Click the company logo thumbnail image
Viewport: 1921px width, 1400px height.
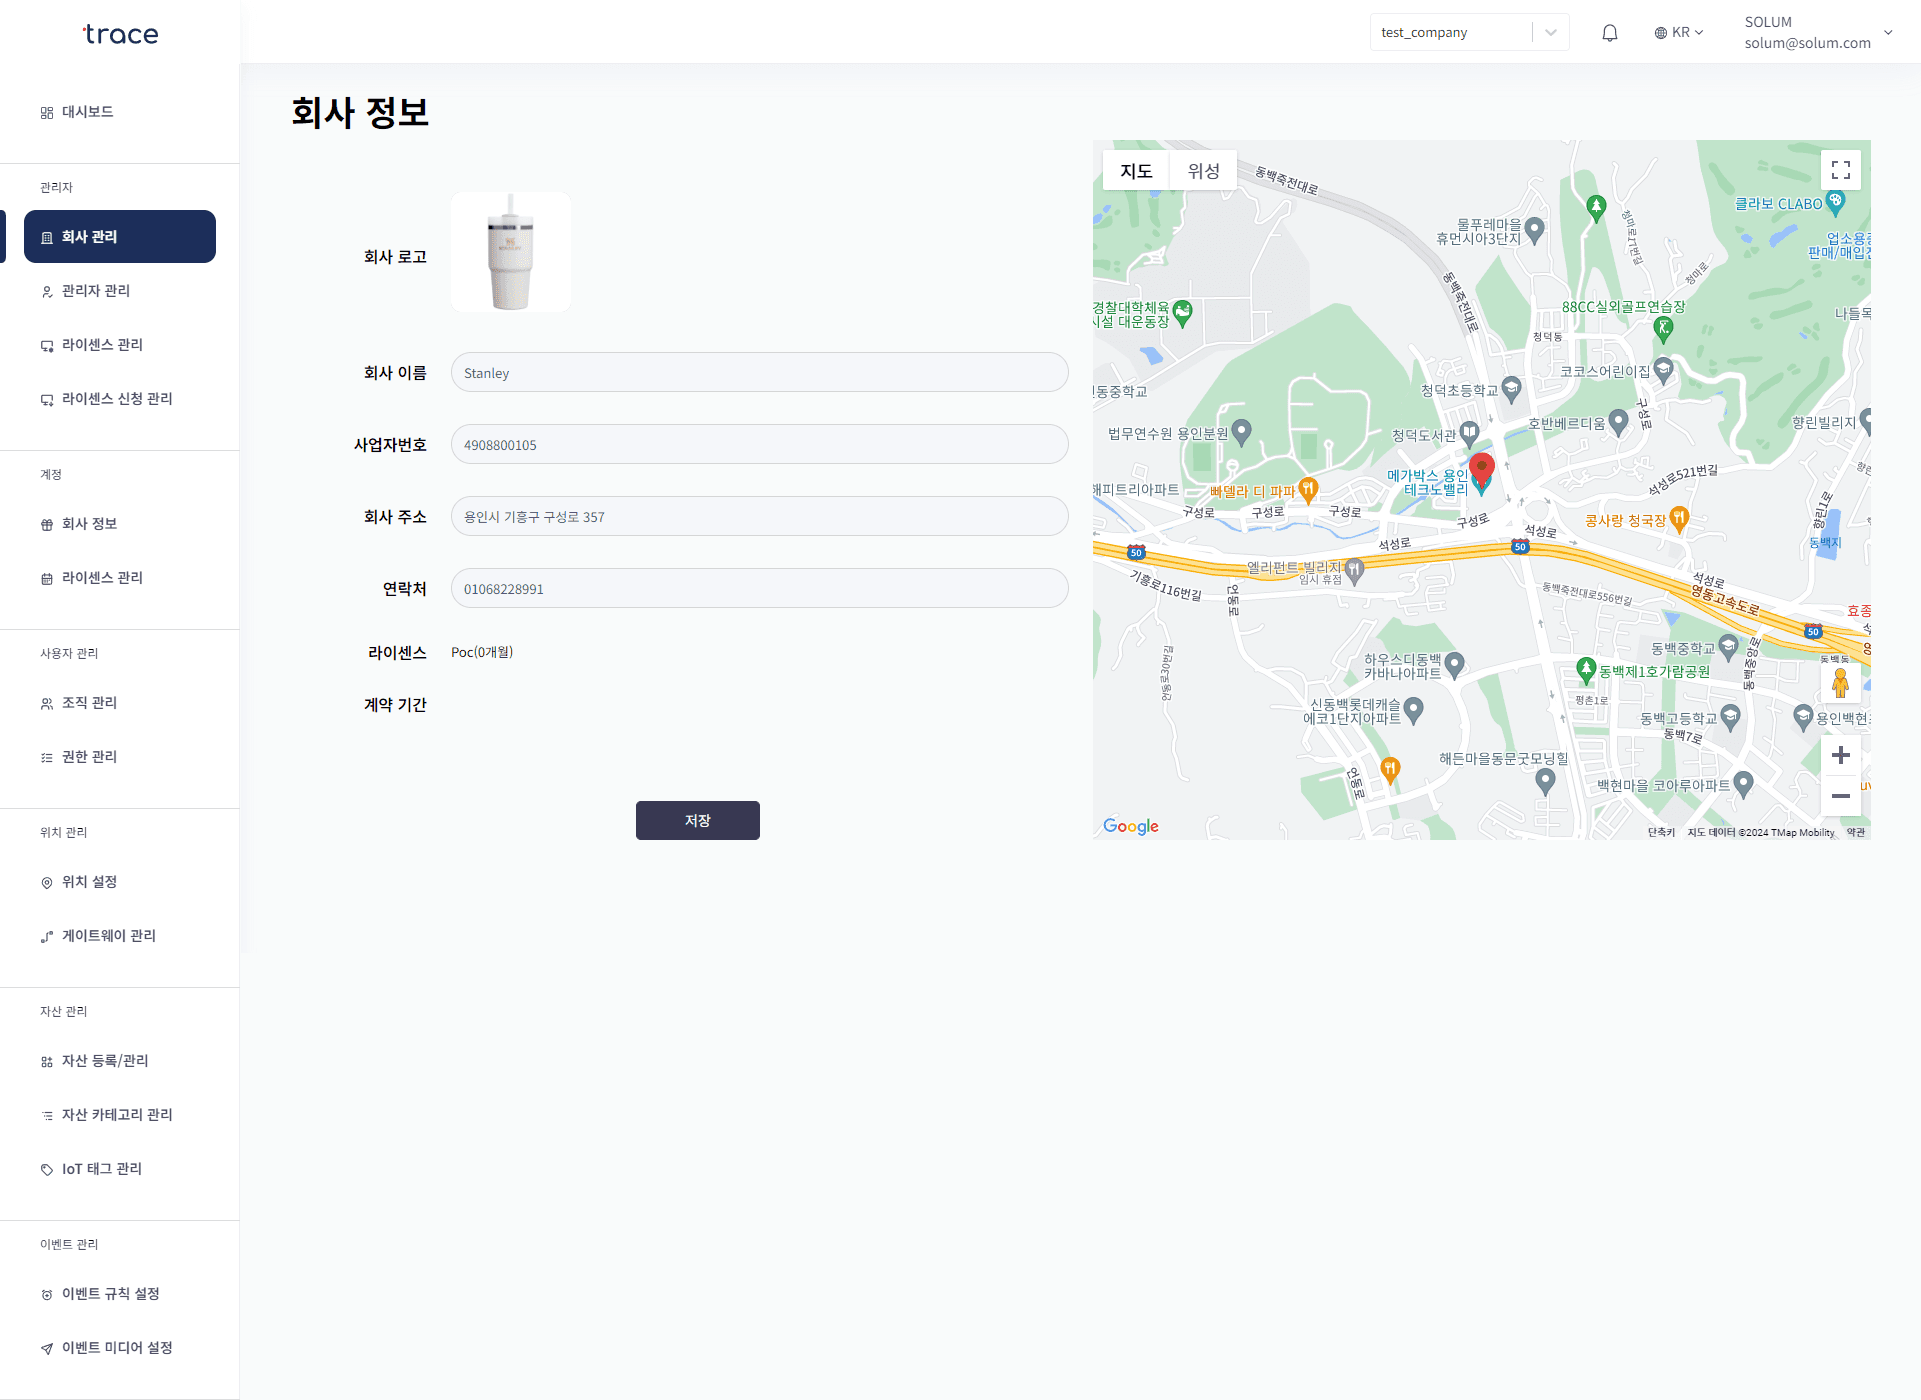[x=511, y=252]
